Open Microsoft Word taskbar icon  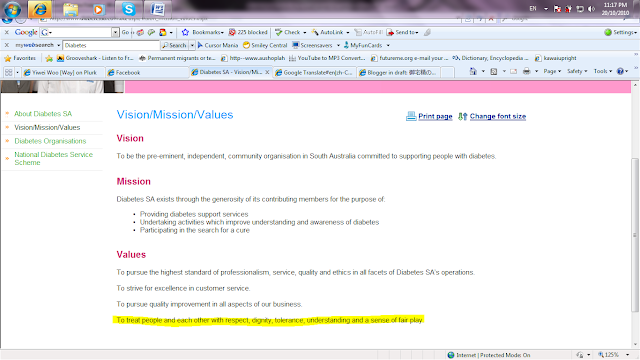(x=158, y=9)
